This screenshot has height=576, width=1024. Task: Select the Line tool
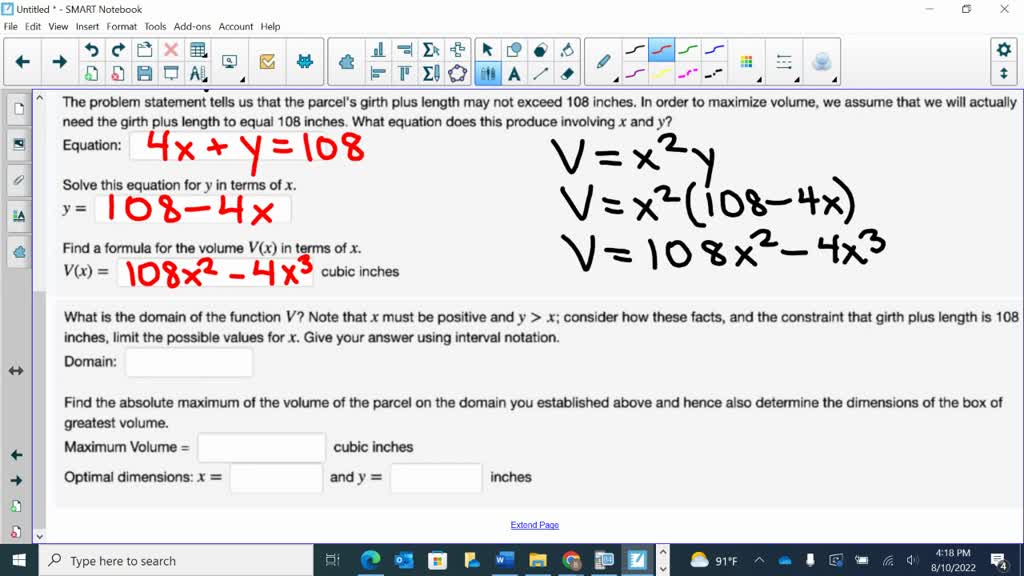540,73
